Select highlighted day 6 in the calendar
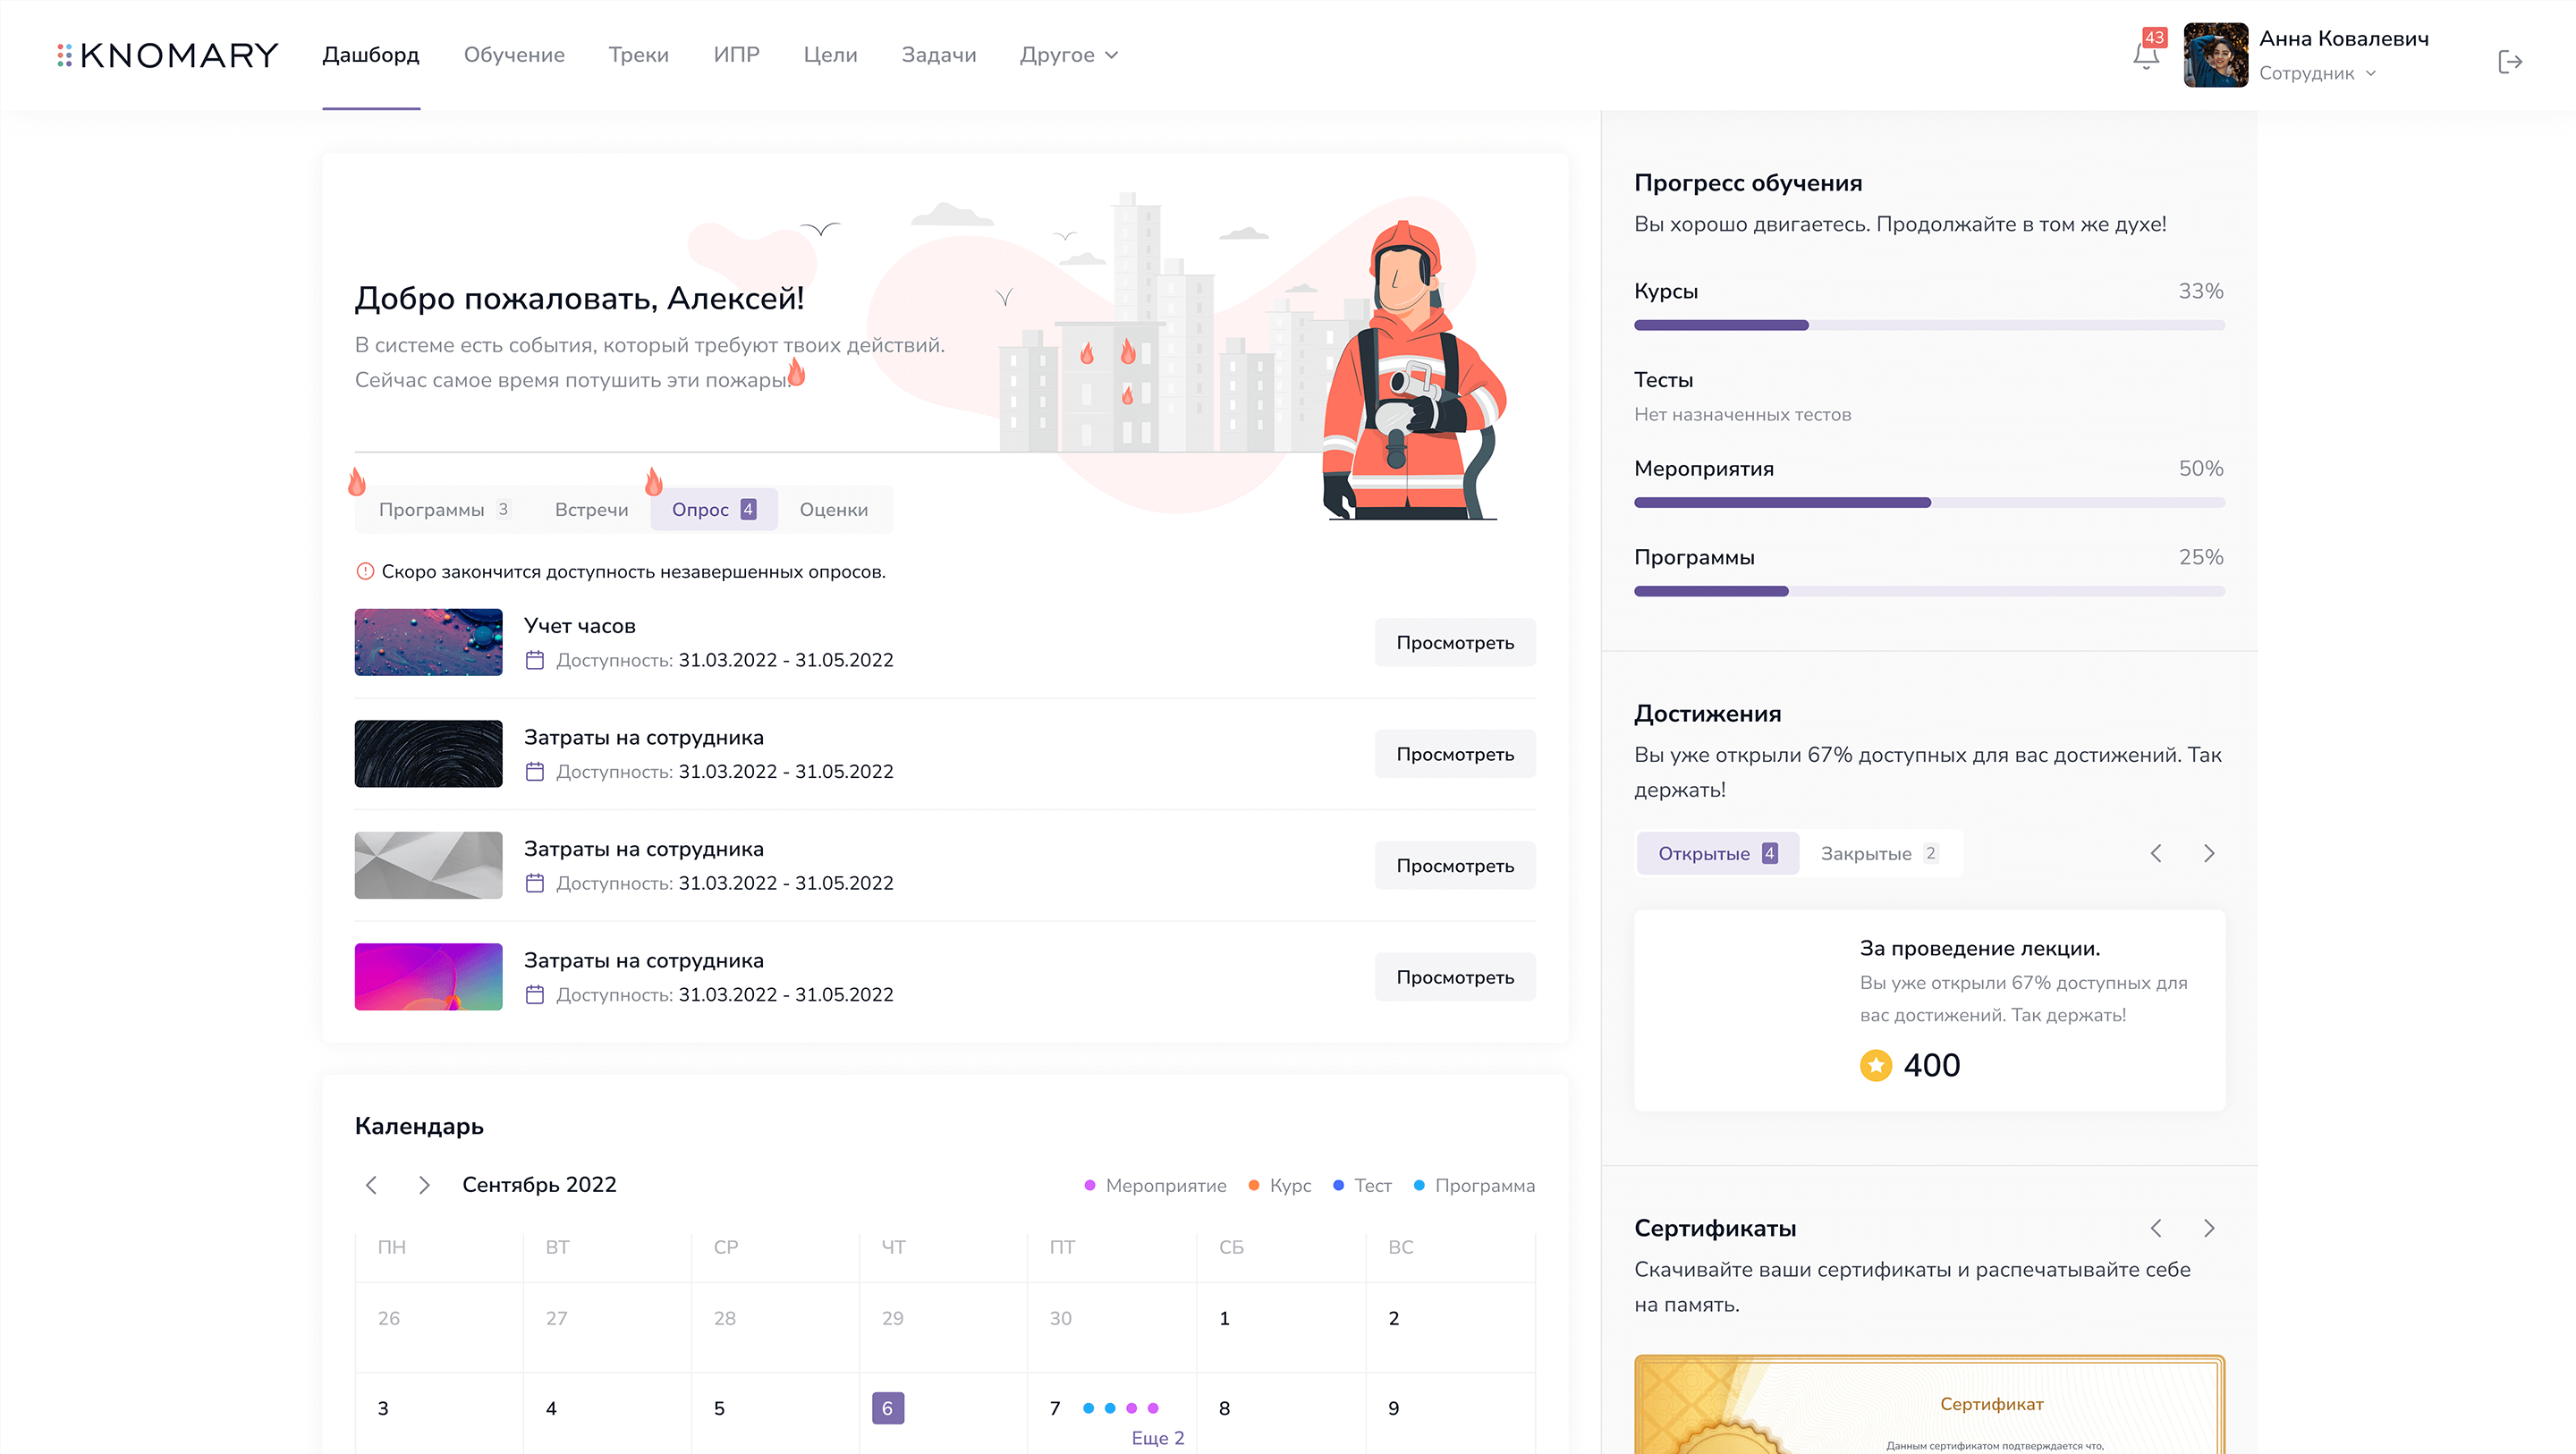This screenshot has height=1454, width=2576. 887,1408
